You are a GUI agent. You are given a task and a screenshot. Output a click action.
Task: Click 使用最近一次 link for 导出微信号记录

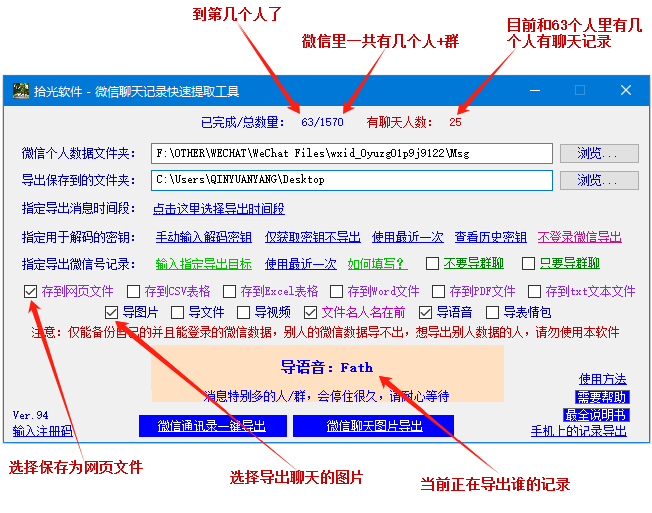click(x=301, y=264)
